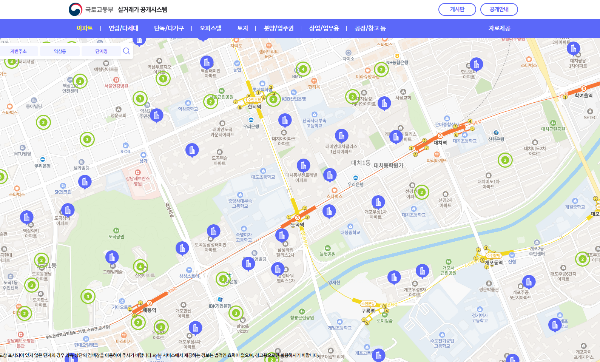
Task: Click the 게시판 button in the header
Action: [x=457, y=10]
